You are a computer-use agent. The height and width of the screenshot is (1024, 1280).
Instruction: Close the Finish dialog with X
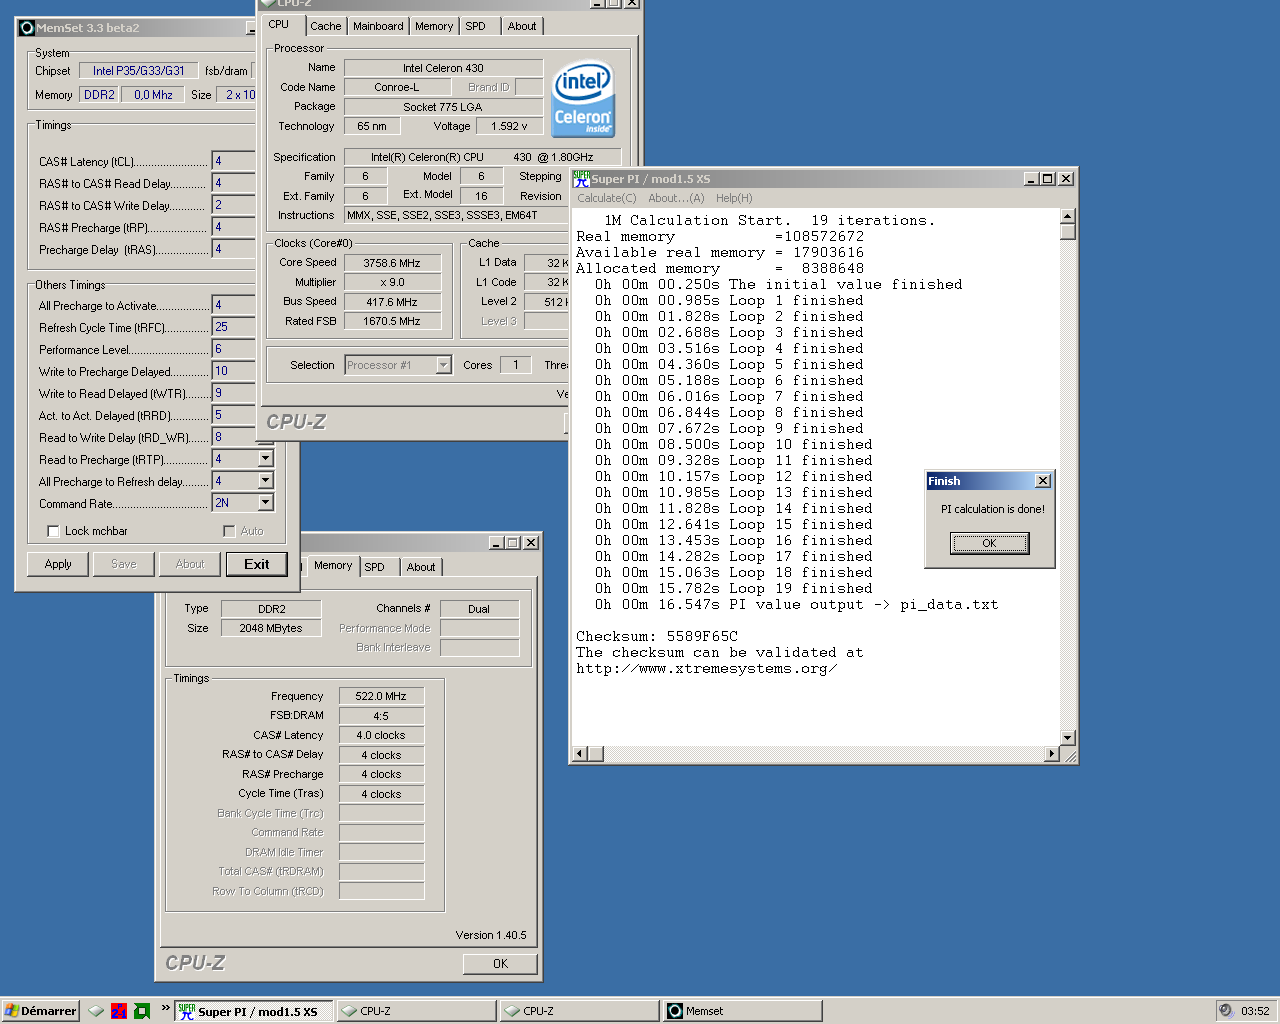(1043, 481)
